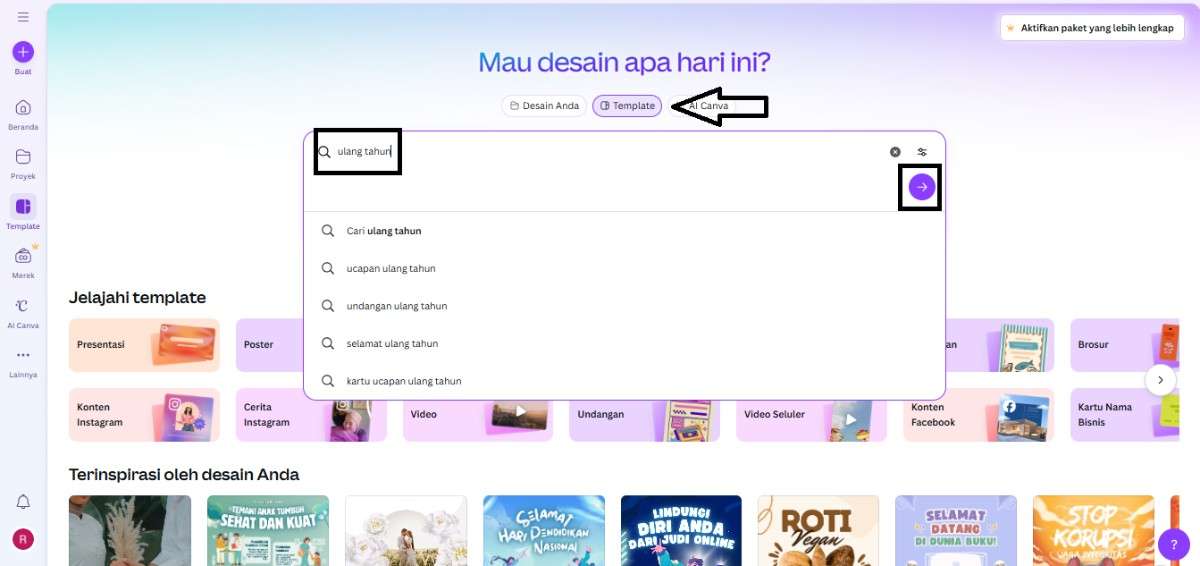Submit search with the purple arrow button
This screenshot has height=566, width=1200.
point(921,187)
